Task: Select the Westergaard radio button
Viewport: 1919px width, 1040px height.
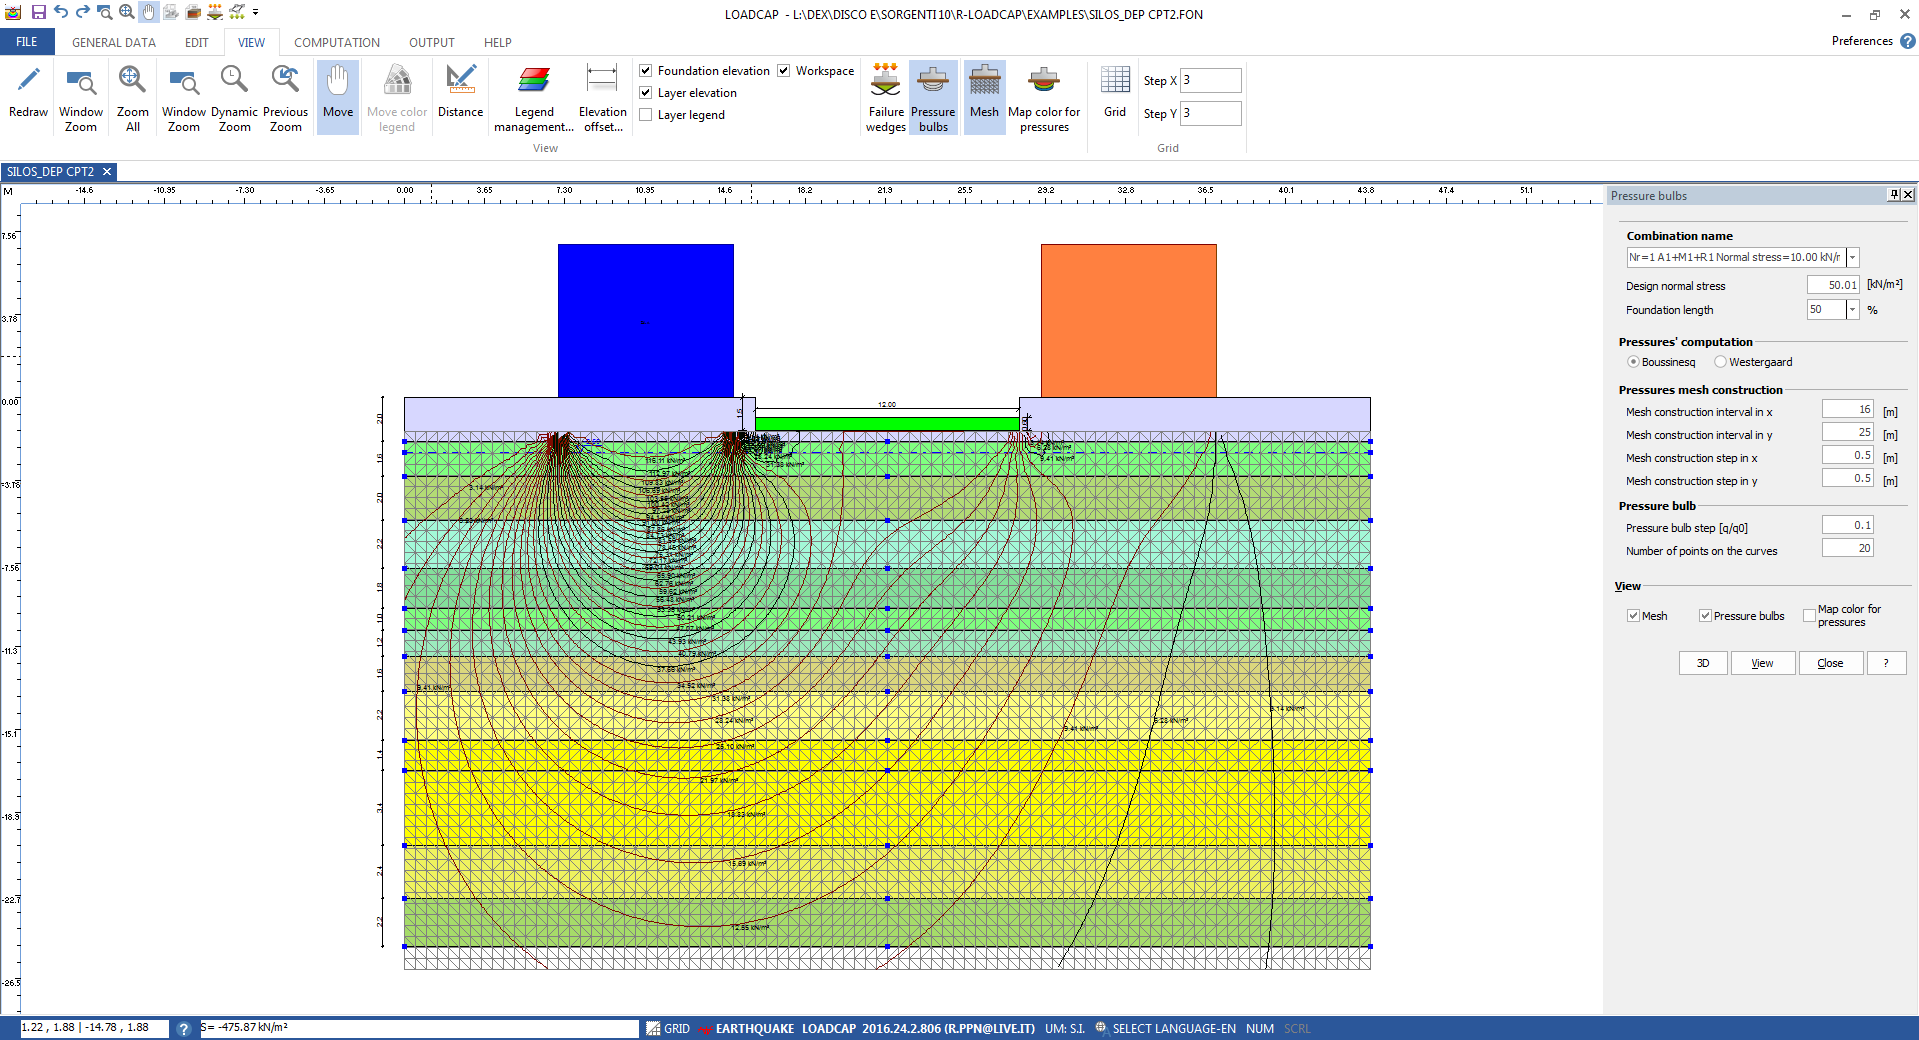Action: pos(1720,362)
